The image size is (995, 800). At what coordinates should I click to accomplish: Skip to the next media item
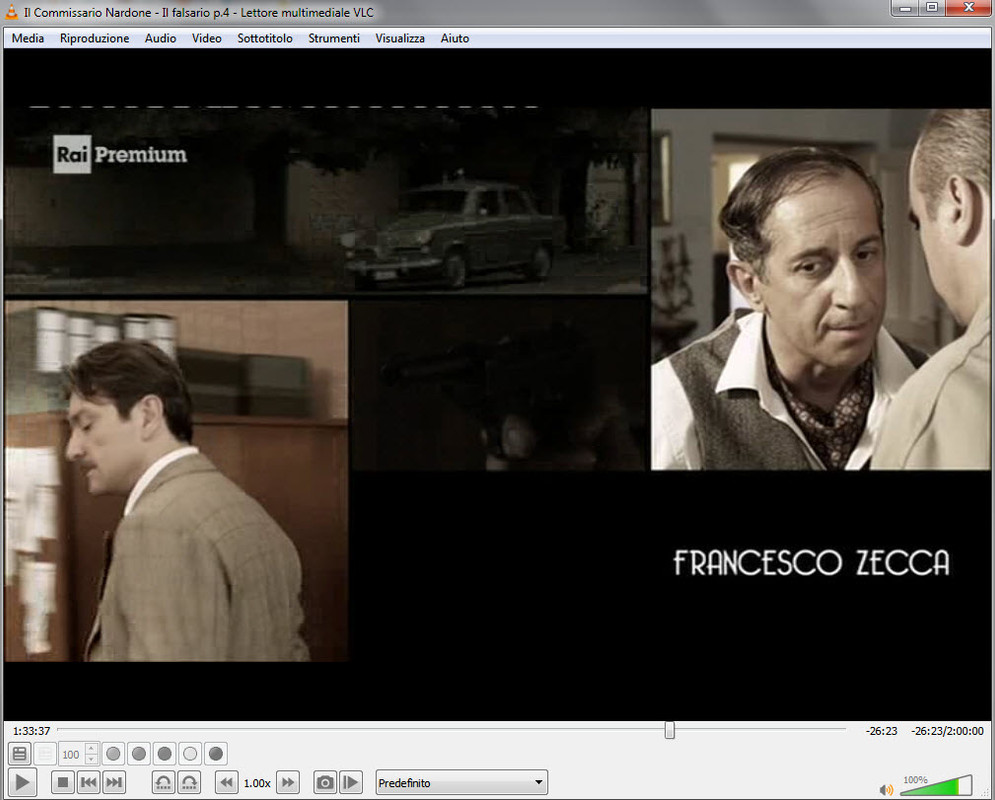(x=114, y=782)
